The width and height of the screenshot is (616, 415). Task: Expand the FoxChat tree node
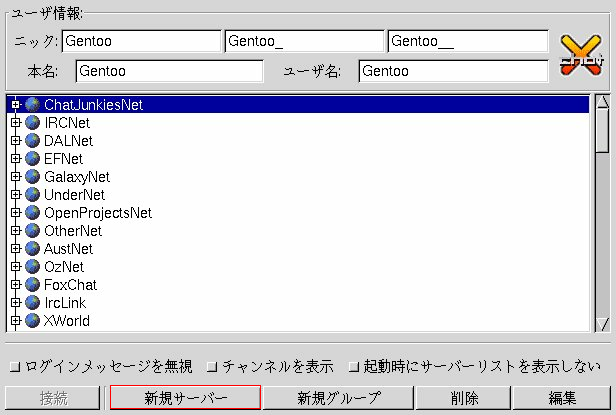click(x=15, y=285)
